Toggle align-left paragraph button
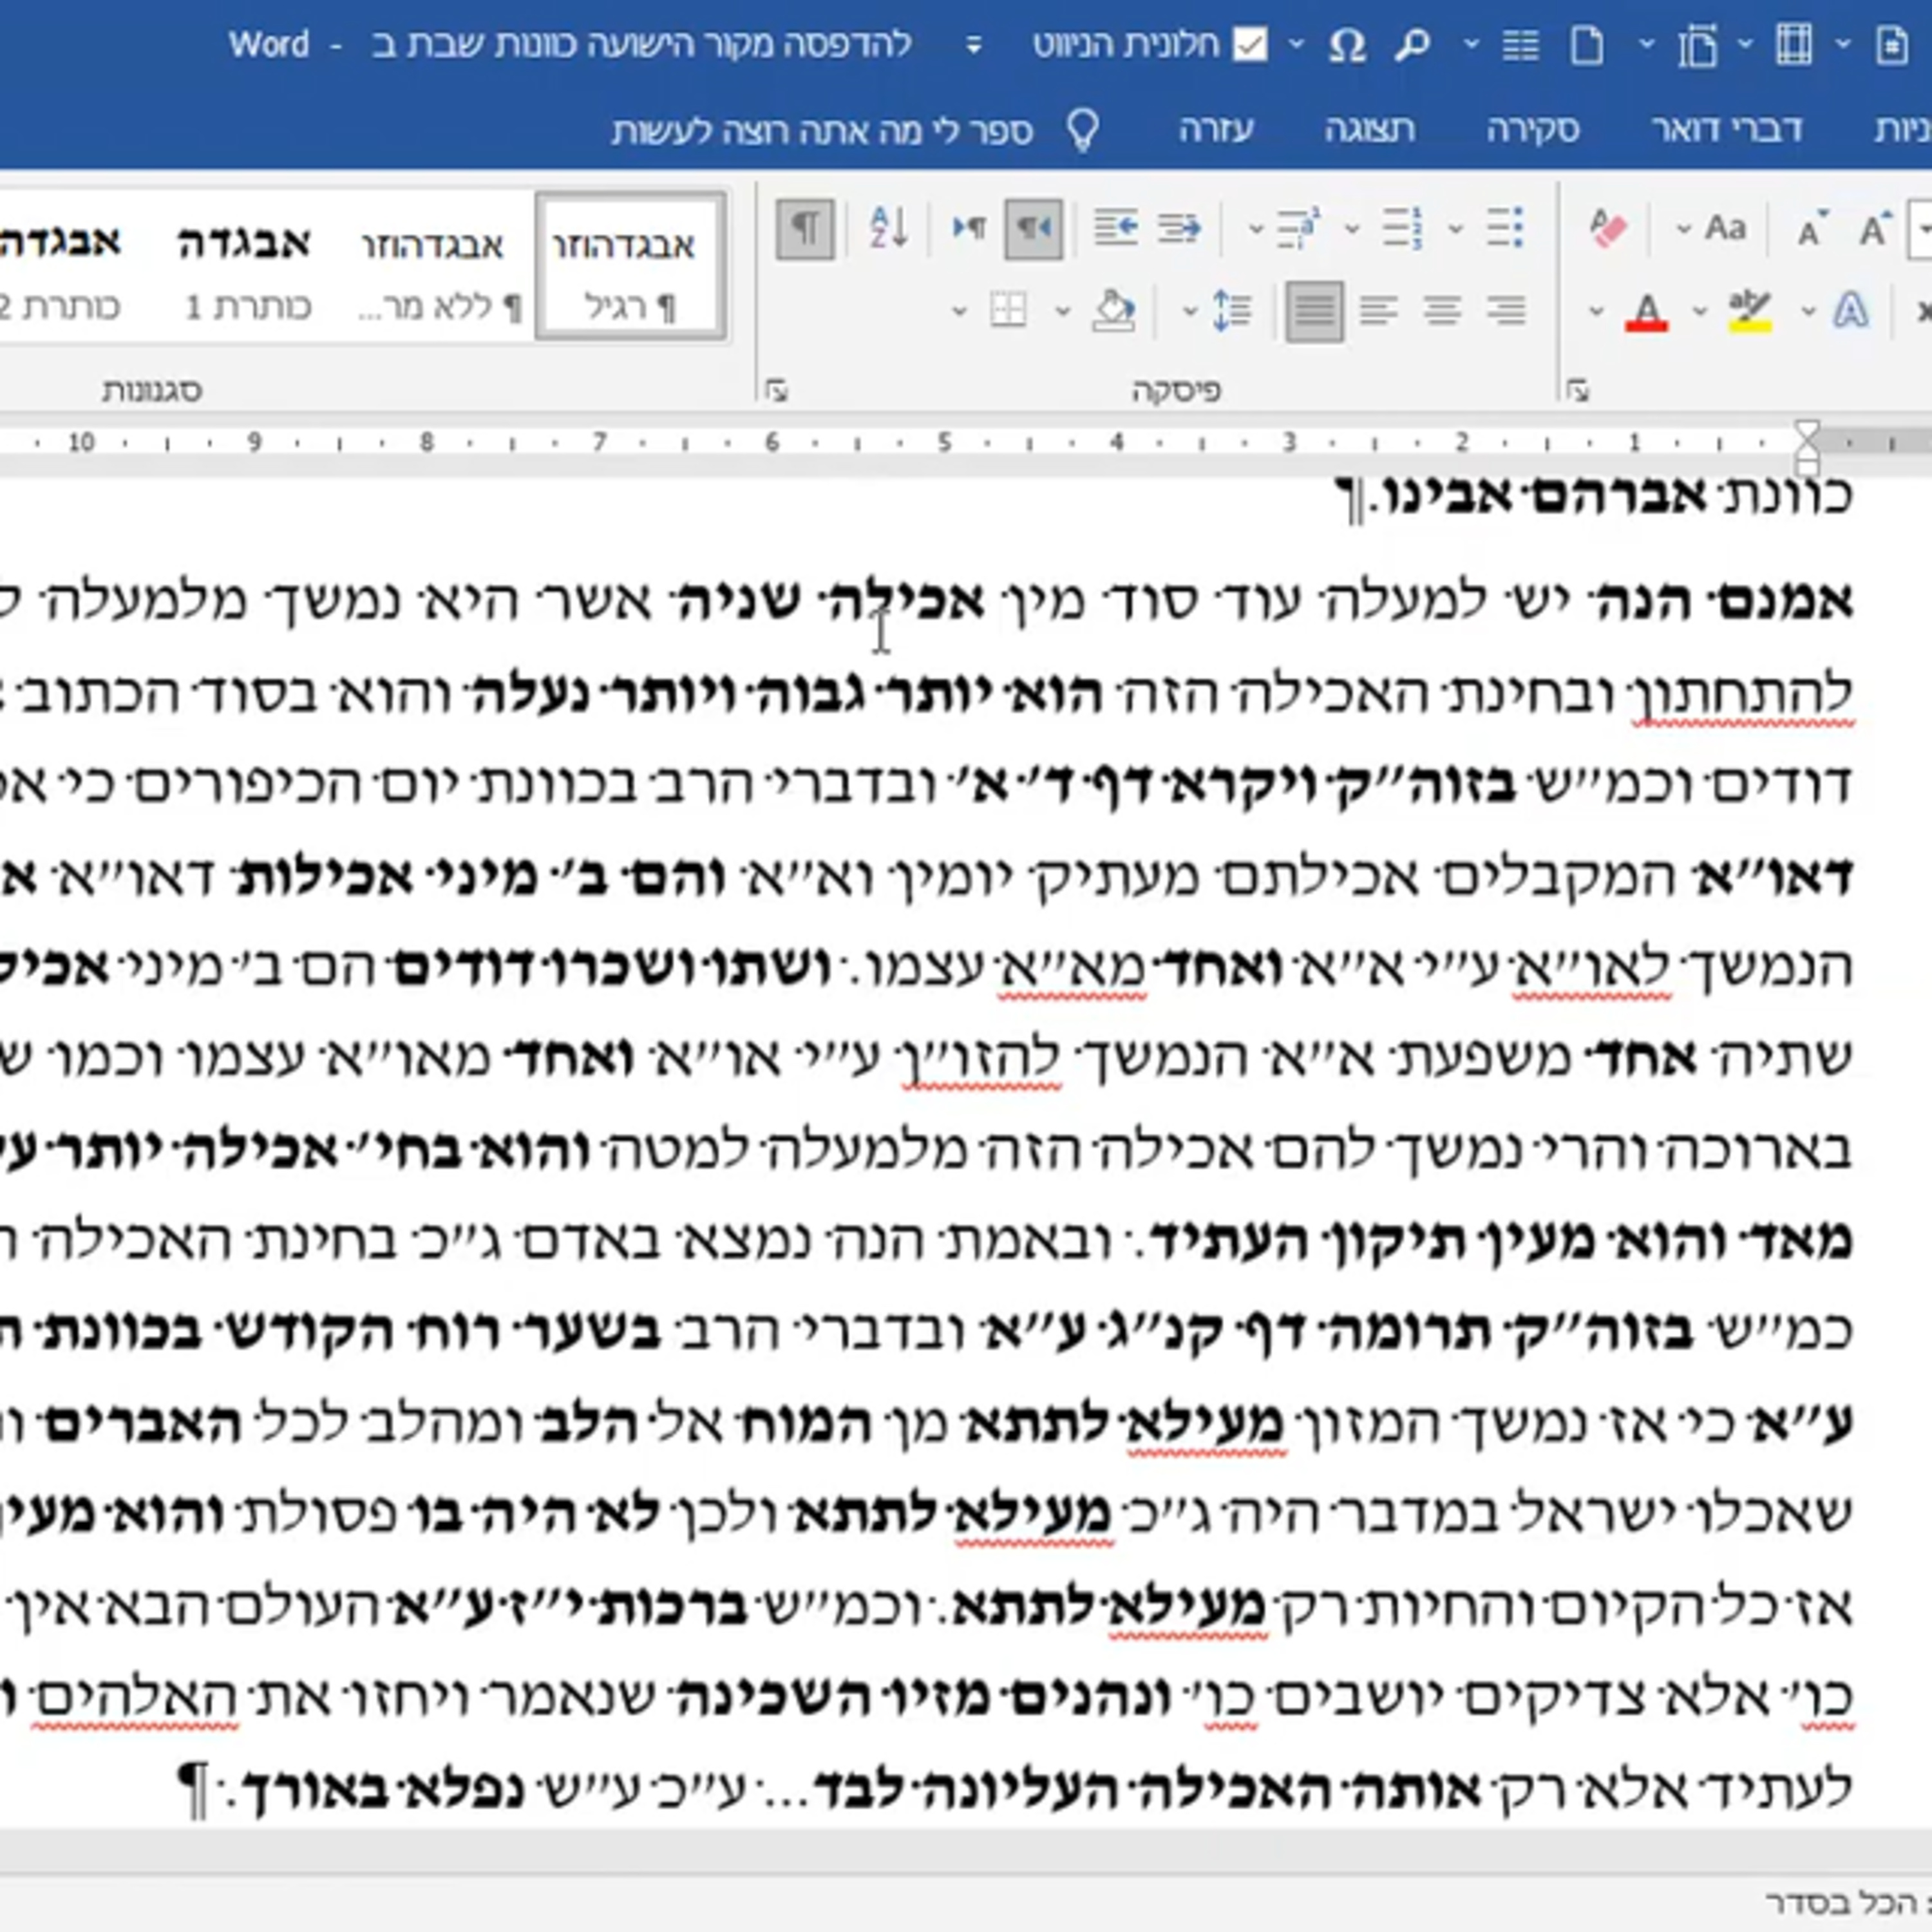Image resolution: width=1932 pixels, height=1932 pixels. [1379, 311]
